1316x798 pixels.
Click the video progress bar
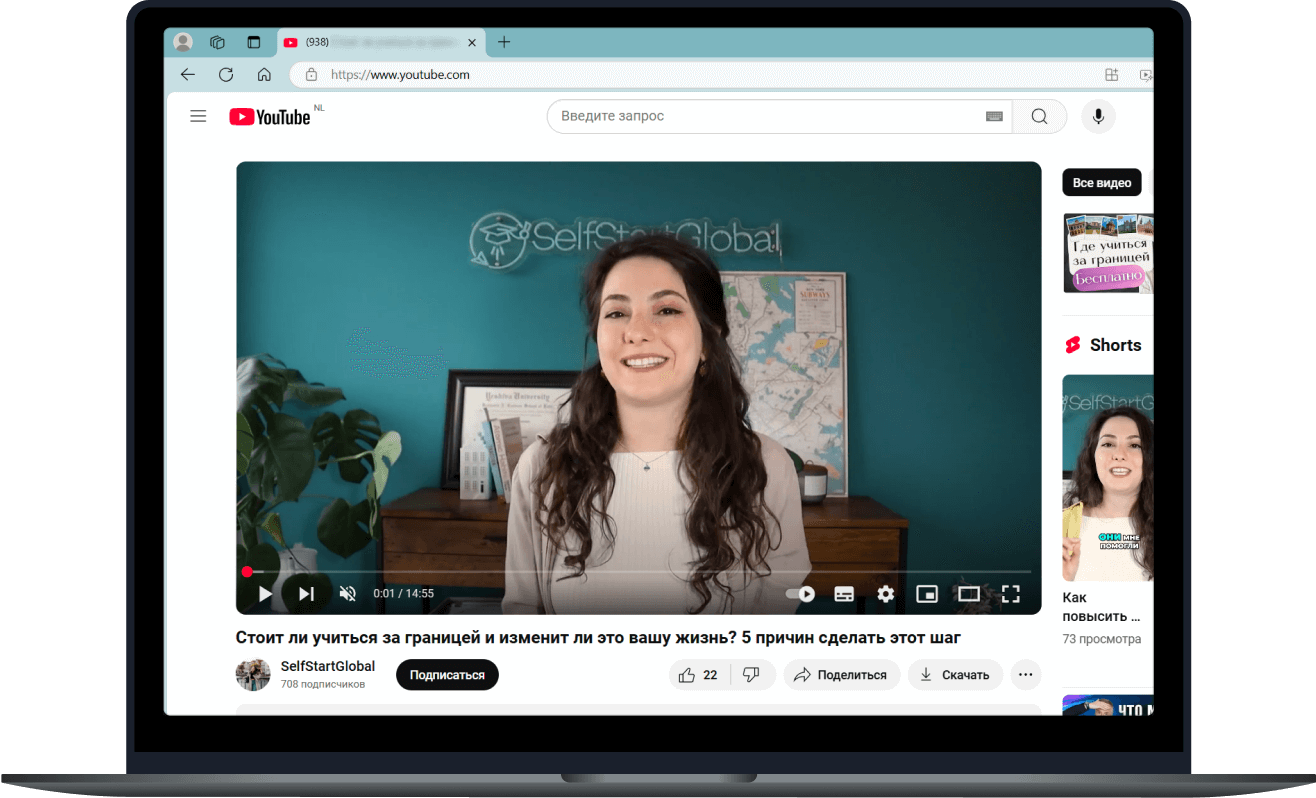[638, 572]
